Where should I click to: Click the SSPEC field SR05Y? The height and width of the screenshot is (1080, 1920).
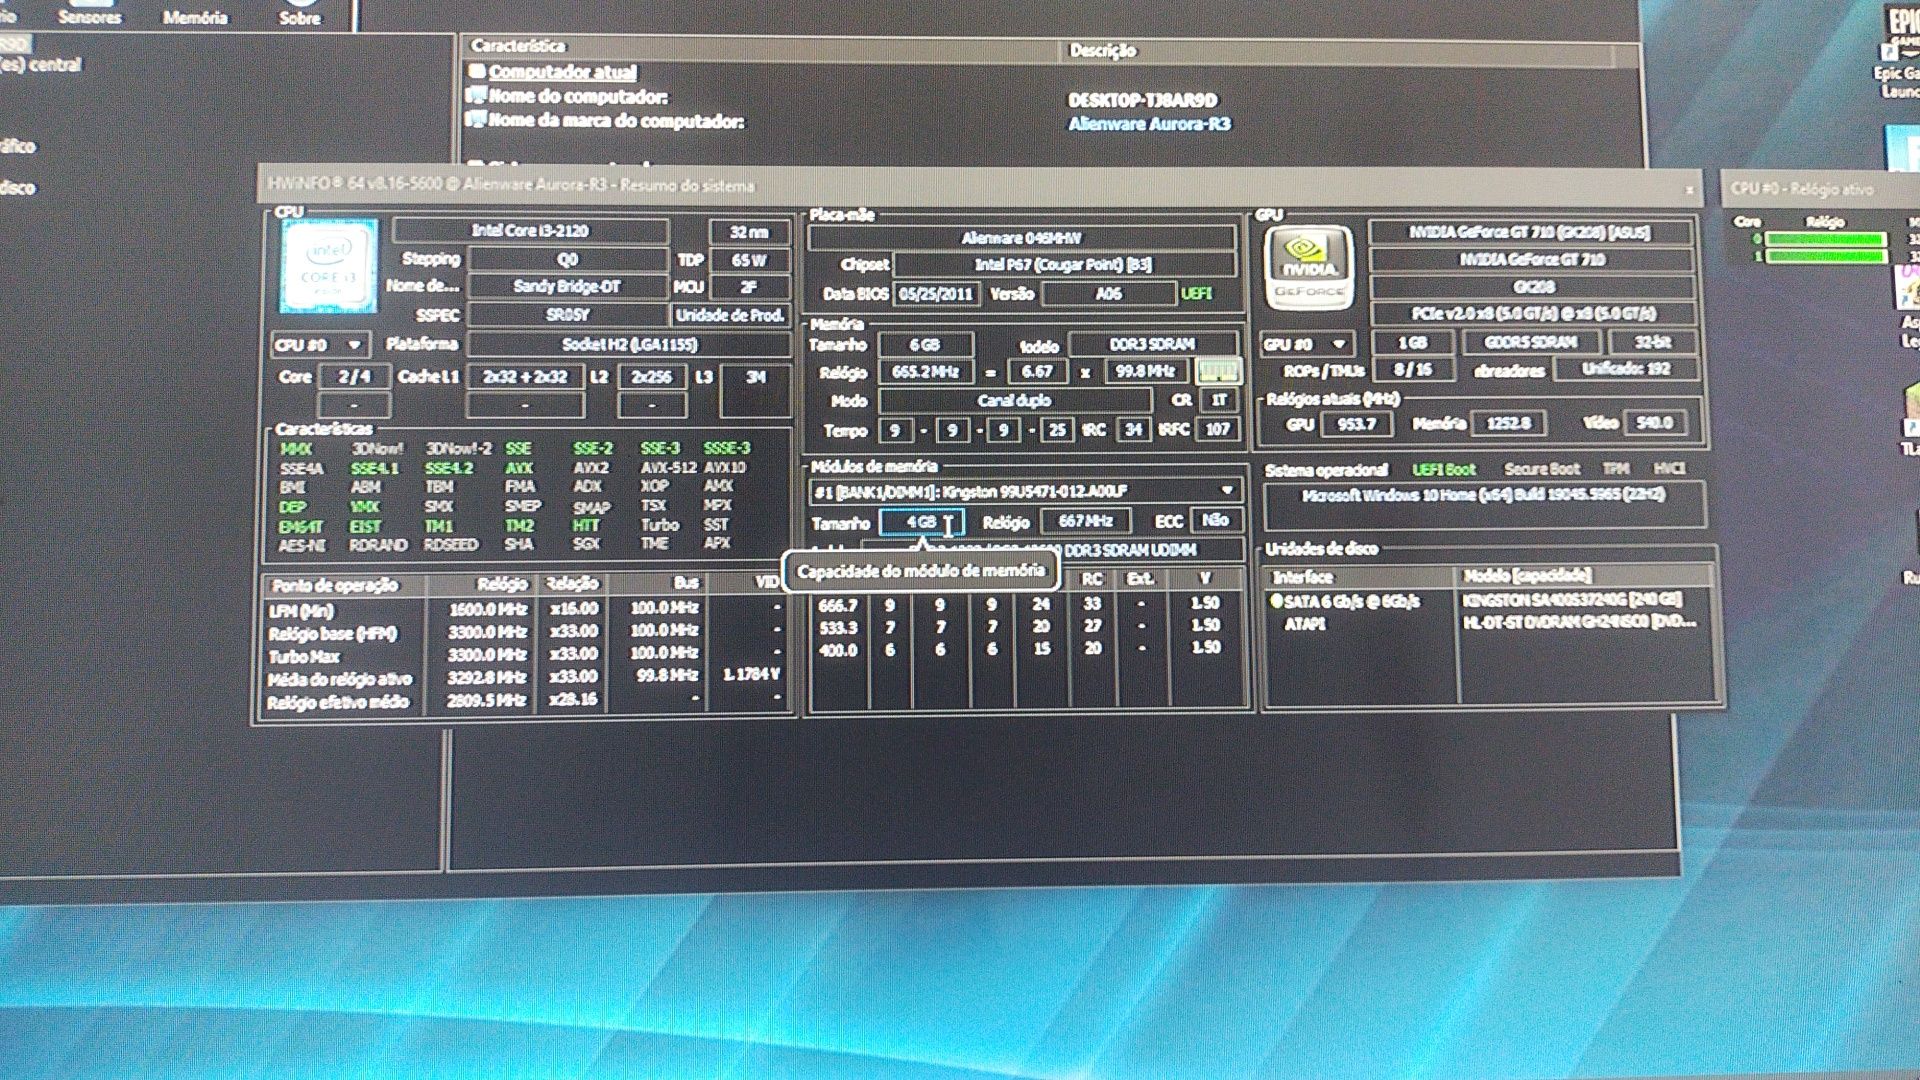[x=567, y=315]
